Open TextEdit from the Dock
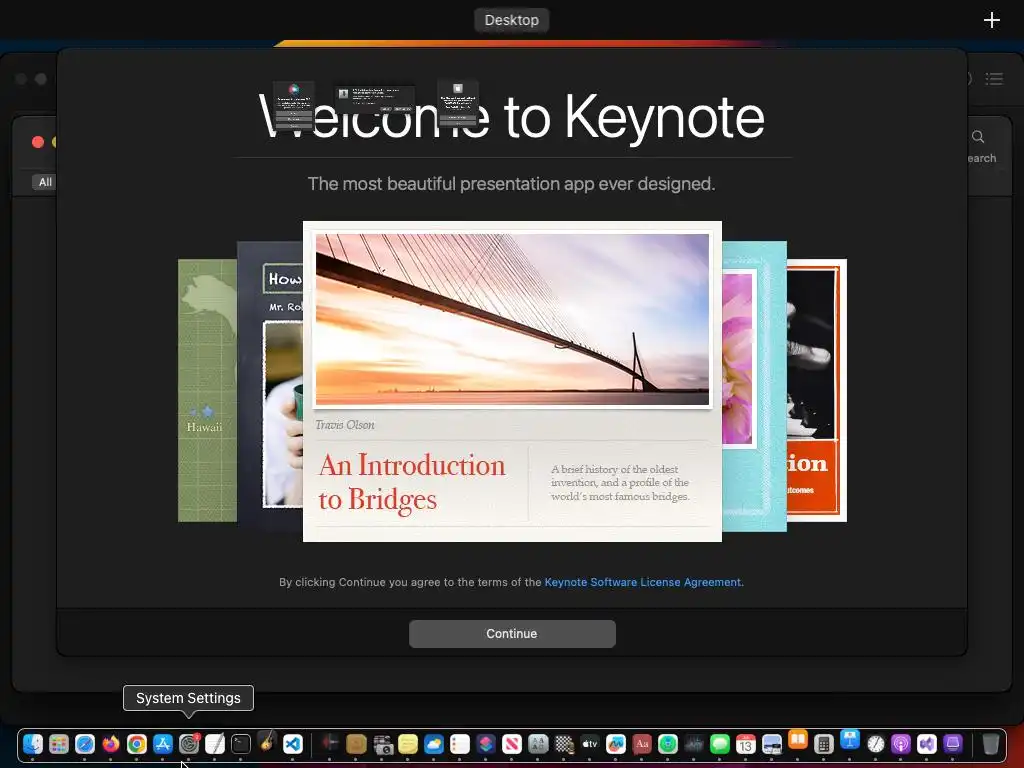The height and width of the screenshot is (768, 1024). click(x=215, y=744)
